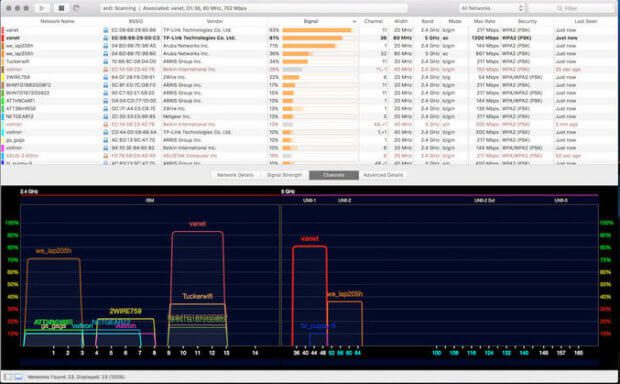Start scanning with the play button
620x384 pixels.
tap(42, 8)
